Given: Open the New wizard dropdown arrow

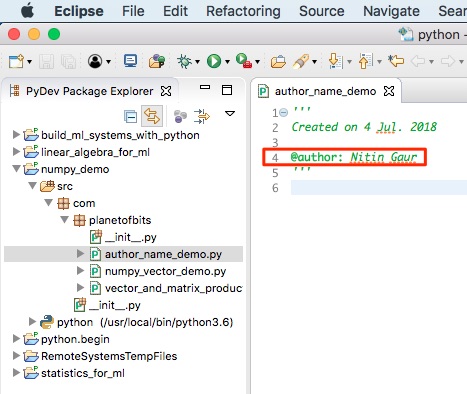Looking at the screenshot, I should (x=29, y=62).
